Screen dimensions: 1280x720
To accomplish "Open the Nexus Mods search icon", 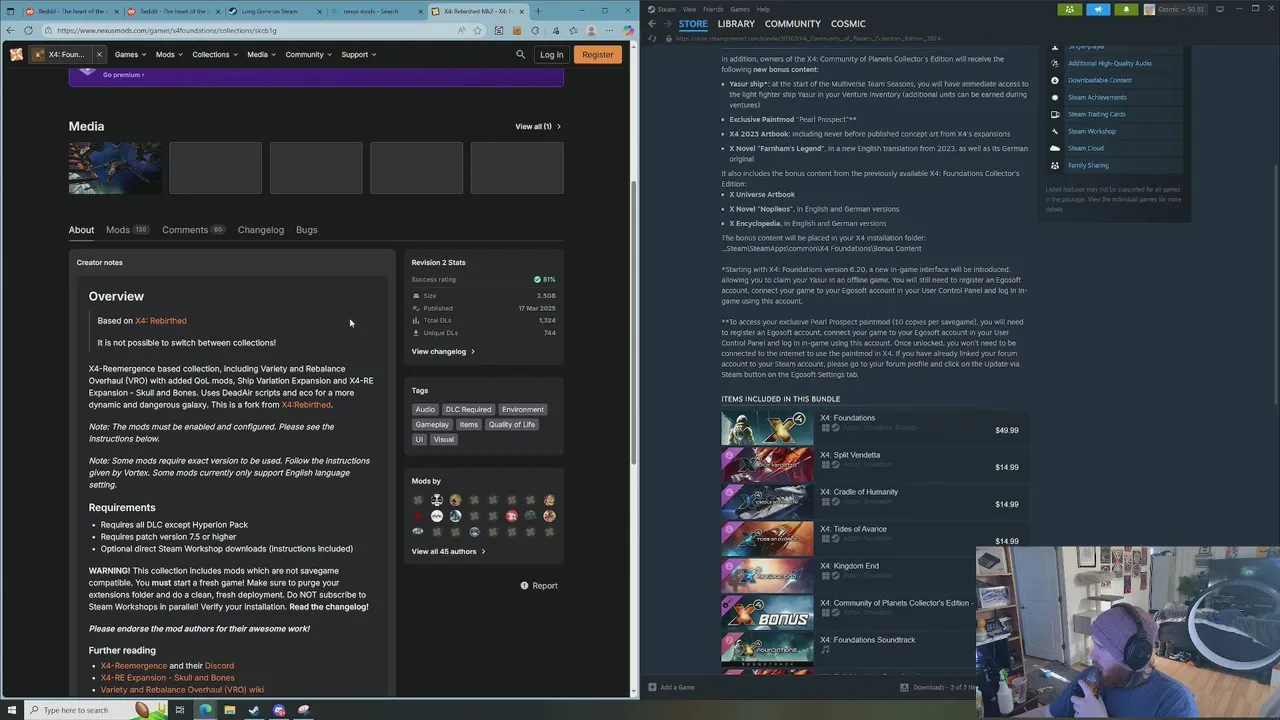I will click(x=520, y=54).
